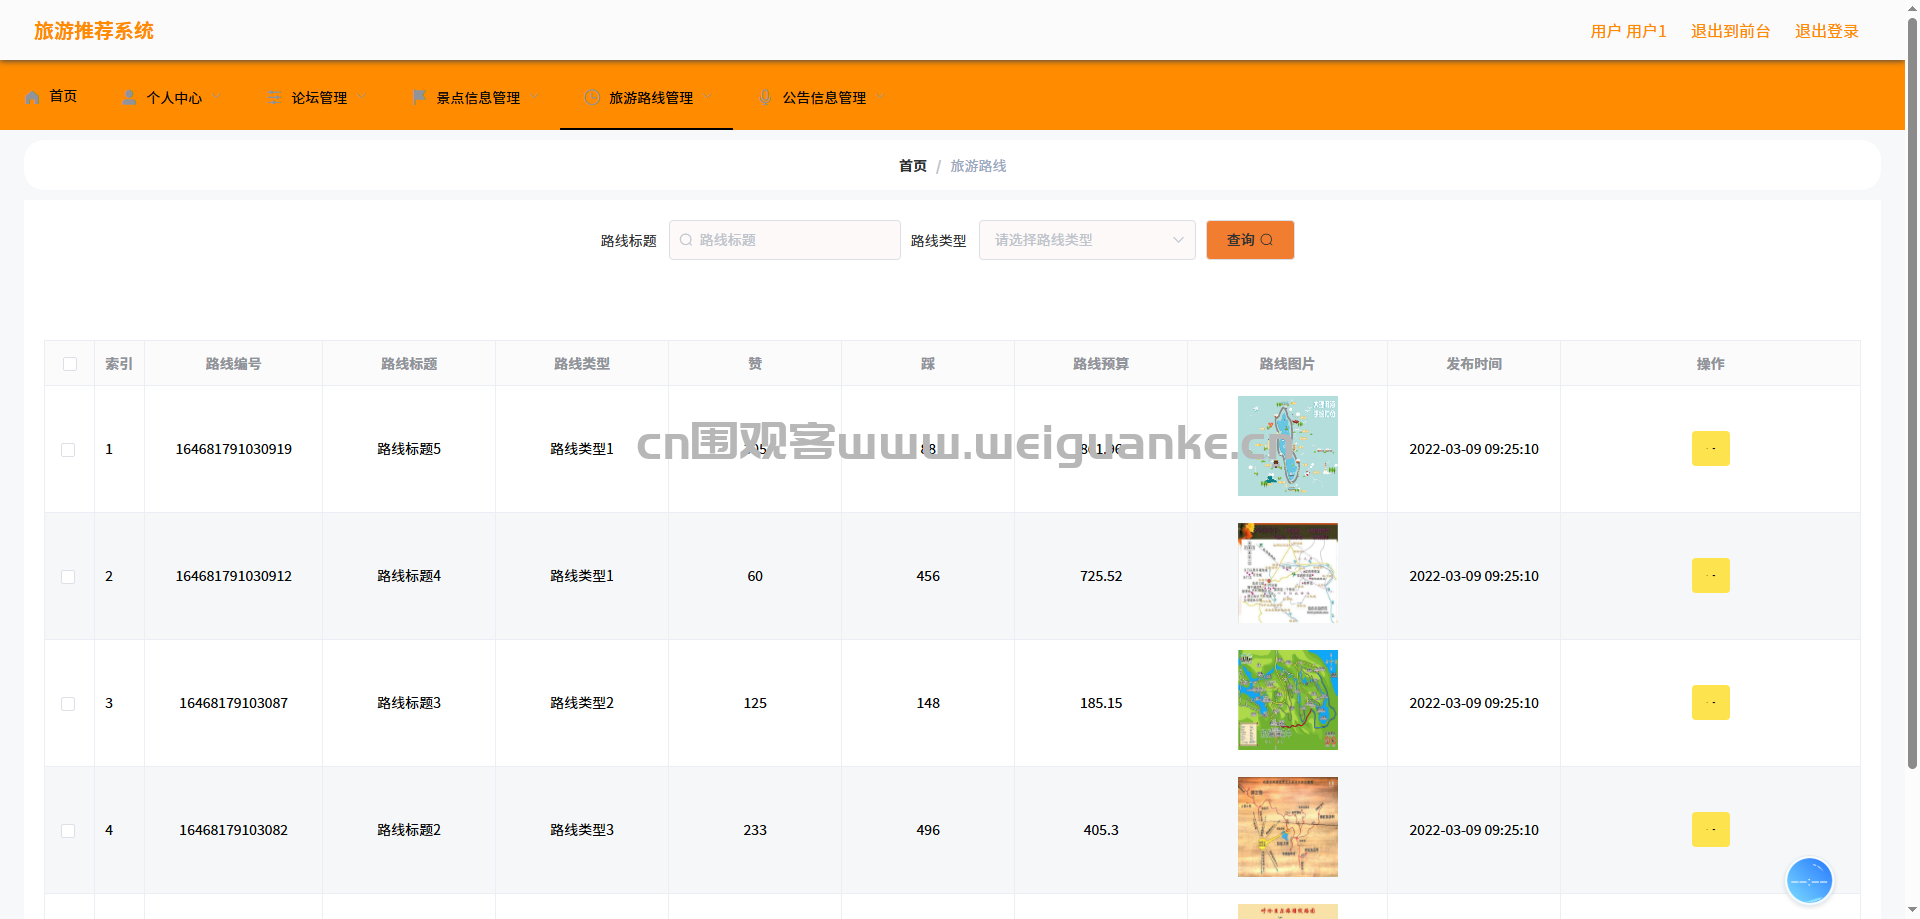
Task: Click the 旅游推荐系统 title
Action: tap(94, 31)
